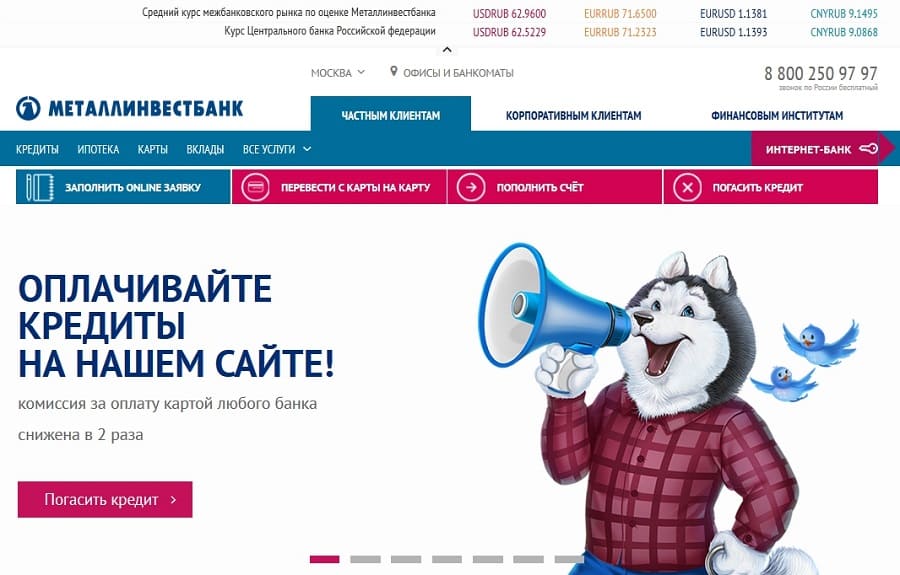900x575 pixels.
Task: Click the arrow circle icon for Пополнить счёт
Action: (471, 187)
